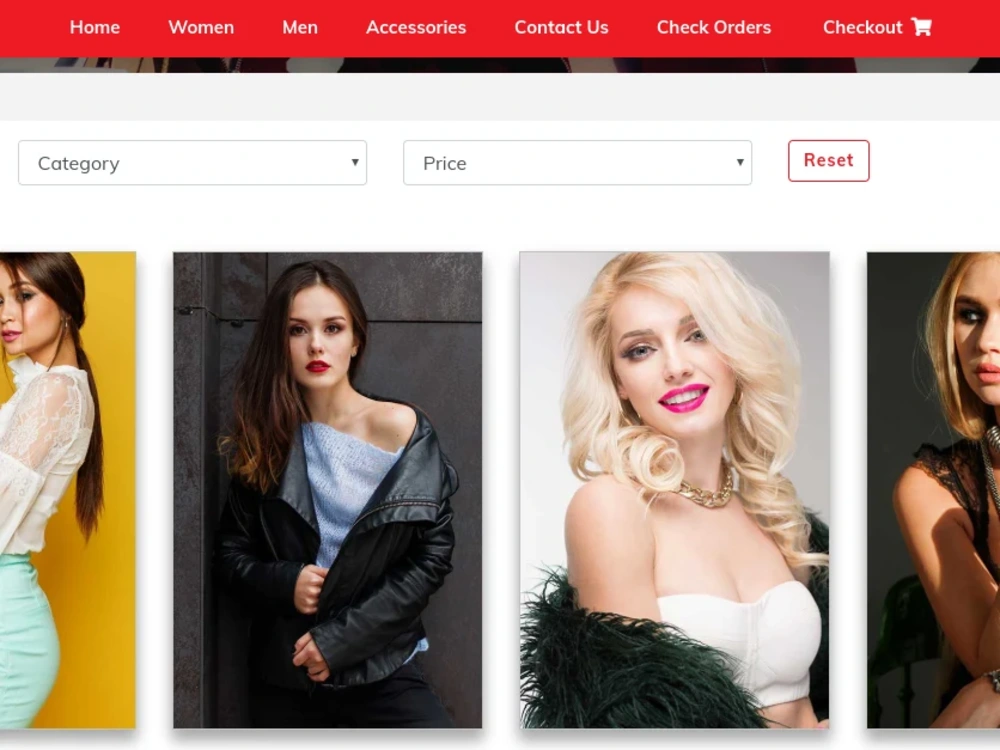Open product with black leather jacket
The width and height of the screenshot is (1000, 750).
coord(328,490)
